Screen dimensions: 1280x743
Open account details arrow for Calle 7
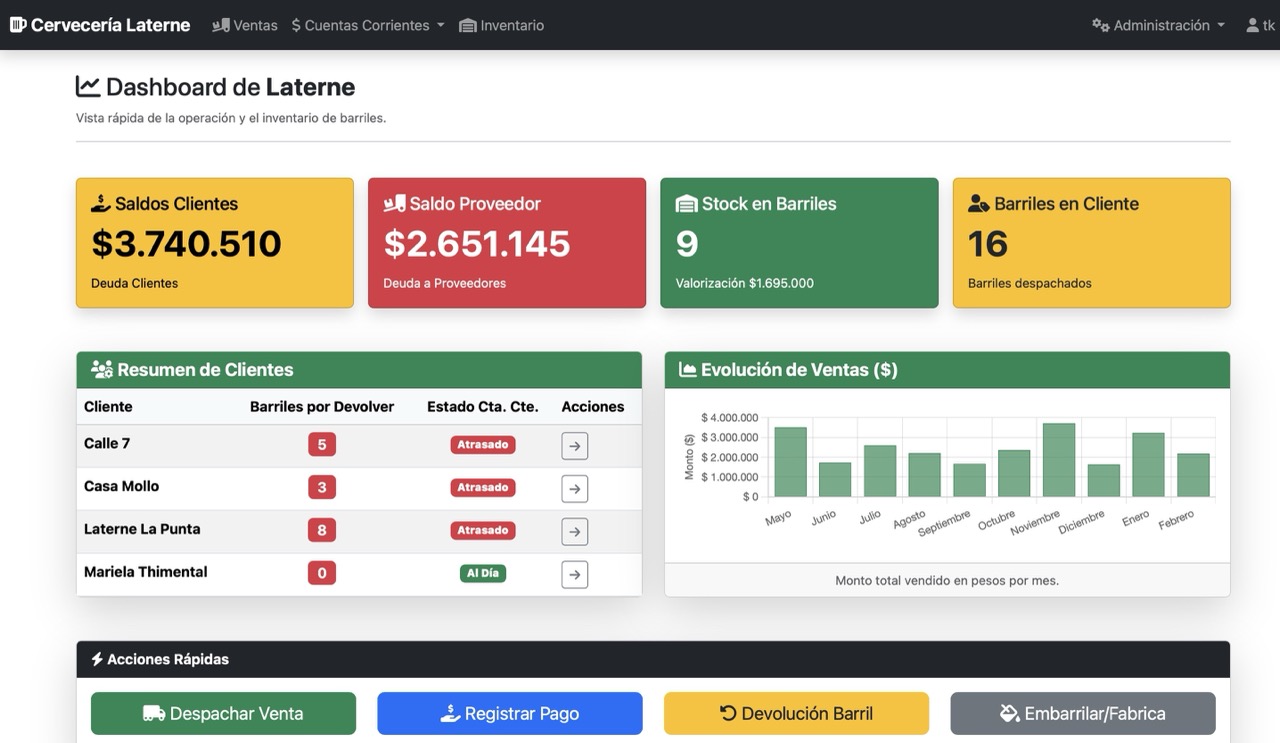574,445
